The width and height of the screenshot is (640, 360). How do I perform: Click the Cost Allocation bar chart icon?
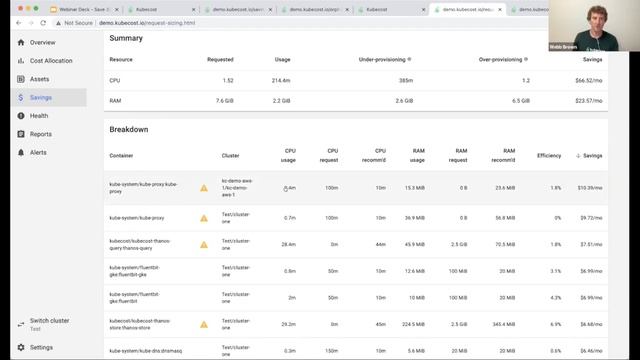21,61
